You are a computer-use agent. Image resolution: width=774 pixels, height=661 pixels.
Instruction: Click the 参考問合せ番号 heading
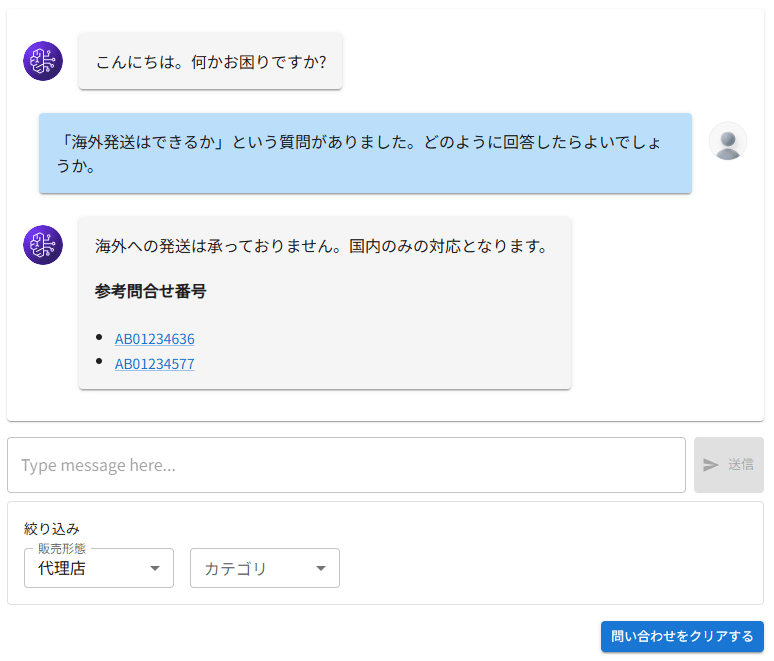(151, 292)
